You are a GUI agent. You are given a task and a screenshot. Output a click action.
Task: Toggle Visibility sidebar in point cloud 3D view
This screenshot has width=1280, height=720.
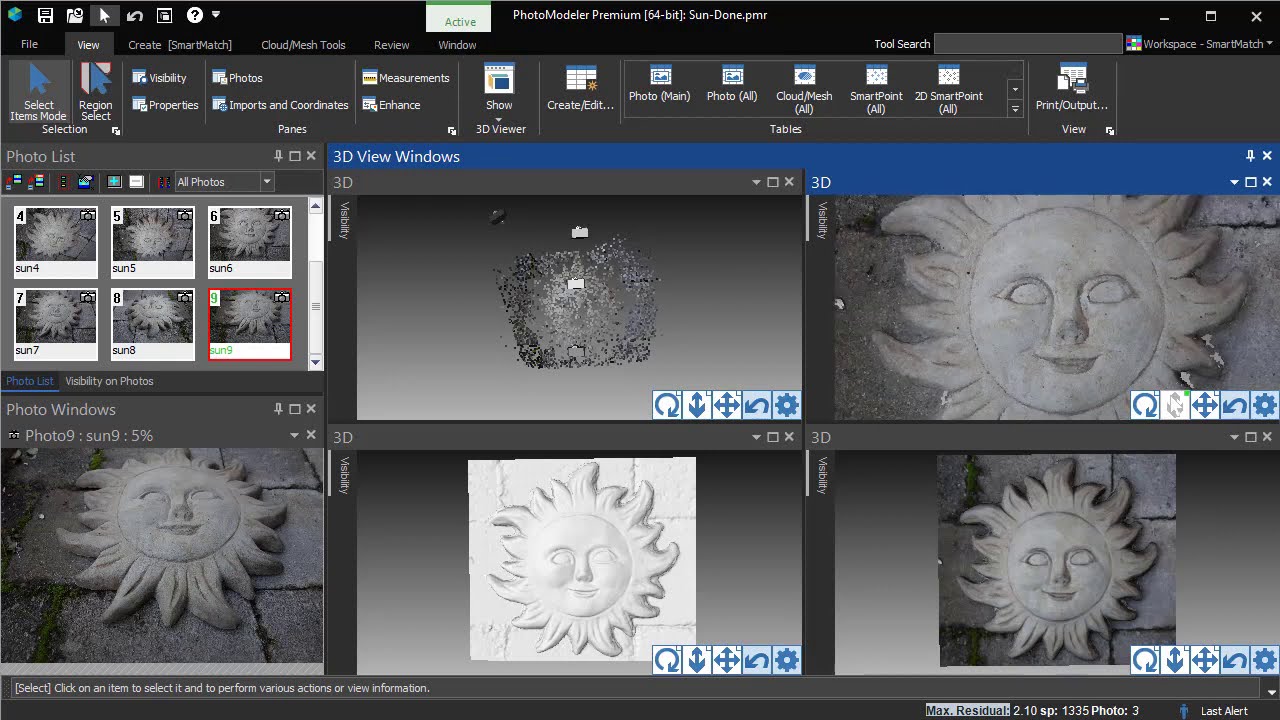[x=343, y=220]
